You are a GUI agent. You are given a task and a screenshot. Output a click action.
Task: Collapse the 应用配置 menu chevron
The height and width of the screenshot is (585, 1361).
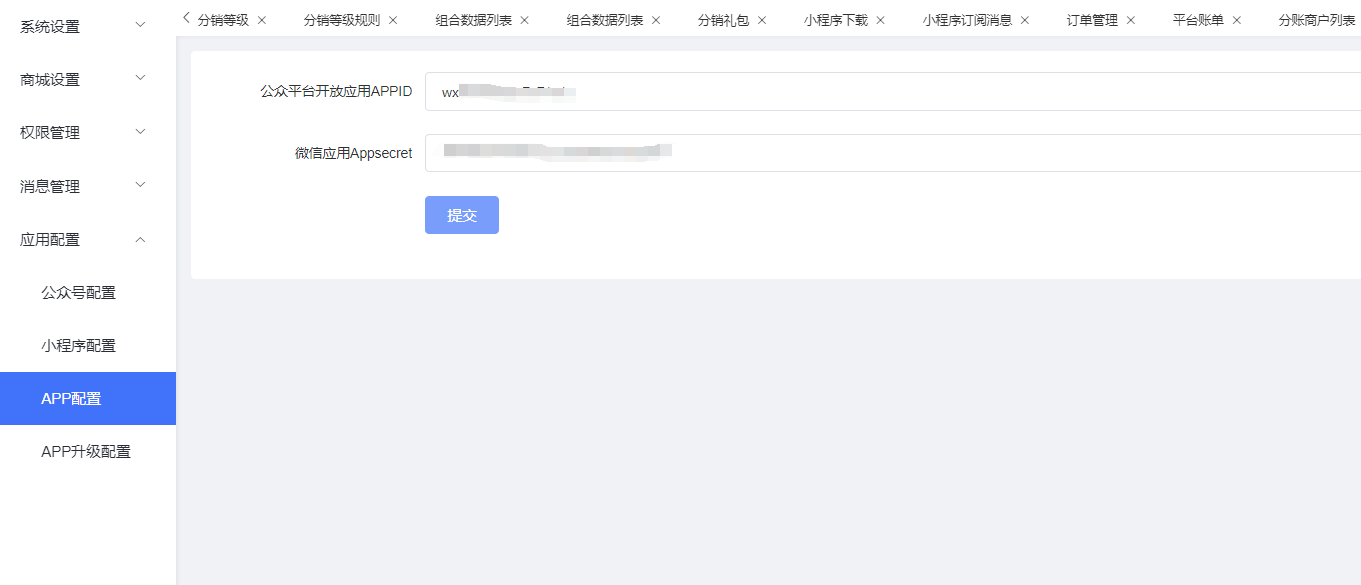[x=141, y=238]
